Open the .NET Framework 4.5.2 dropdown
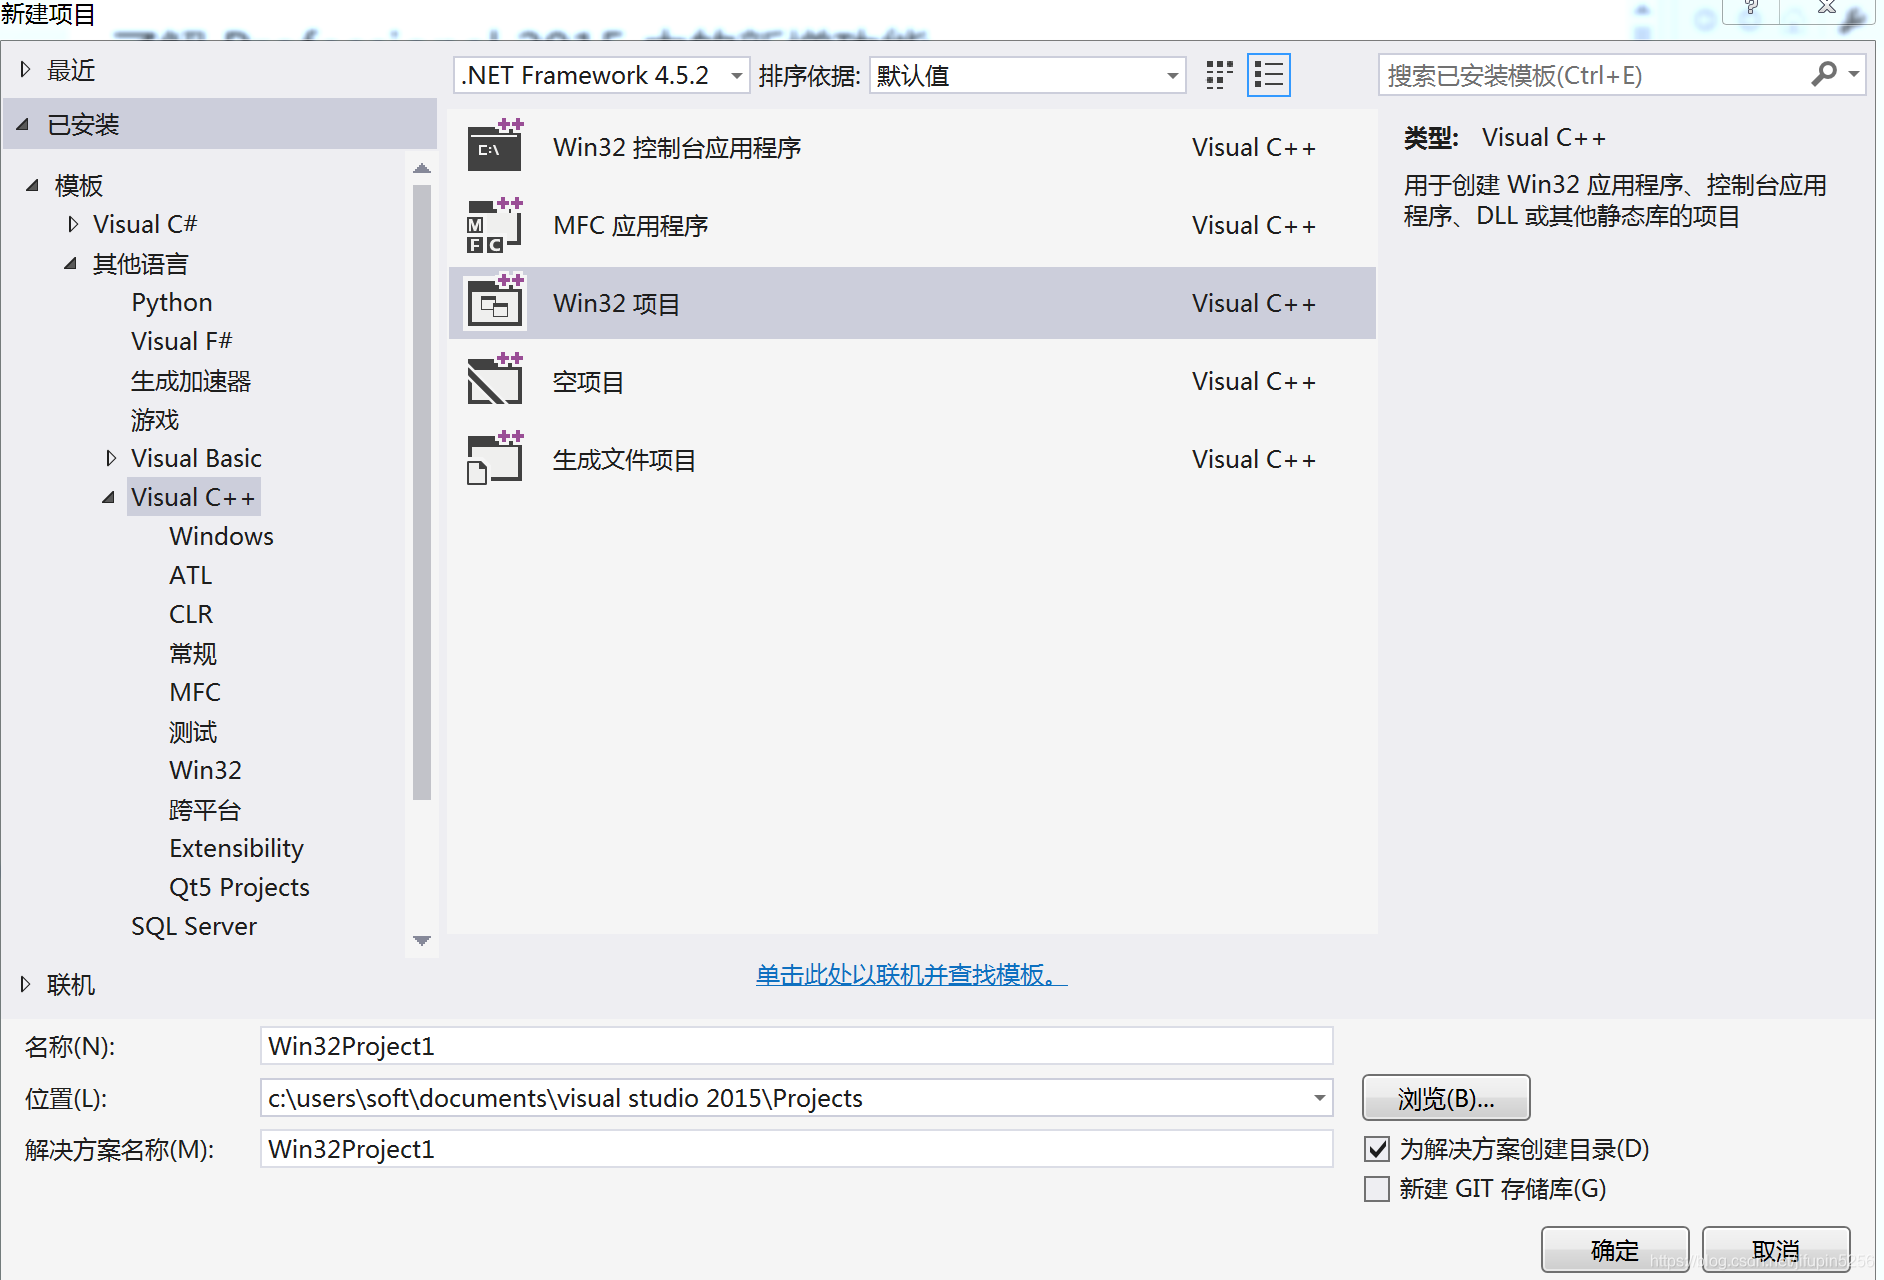1884x1280 pixels. 736,74
